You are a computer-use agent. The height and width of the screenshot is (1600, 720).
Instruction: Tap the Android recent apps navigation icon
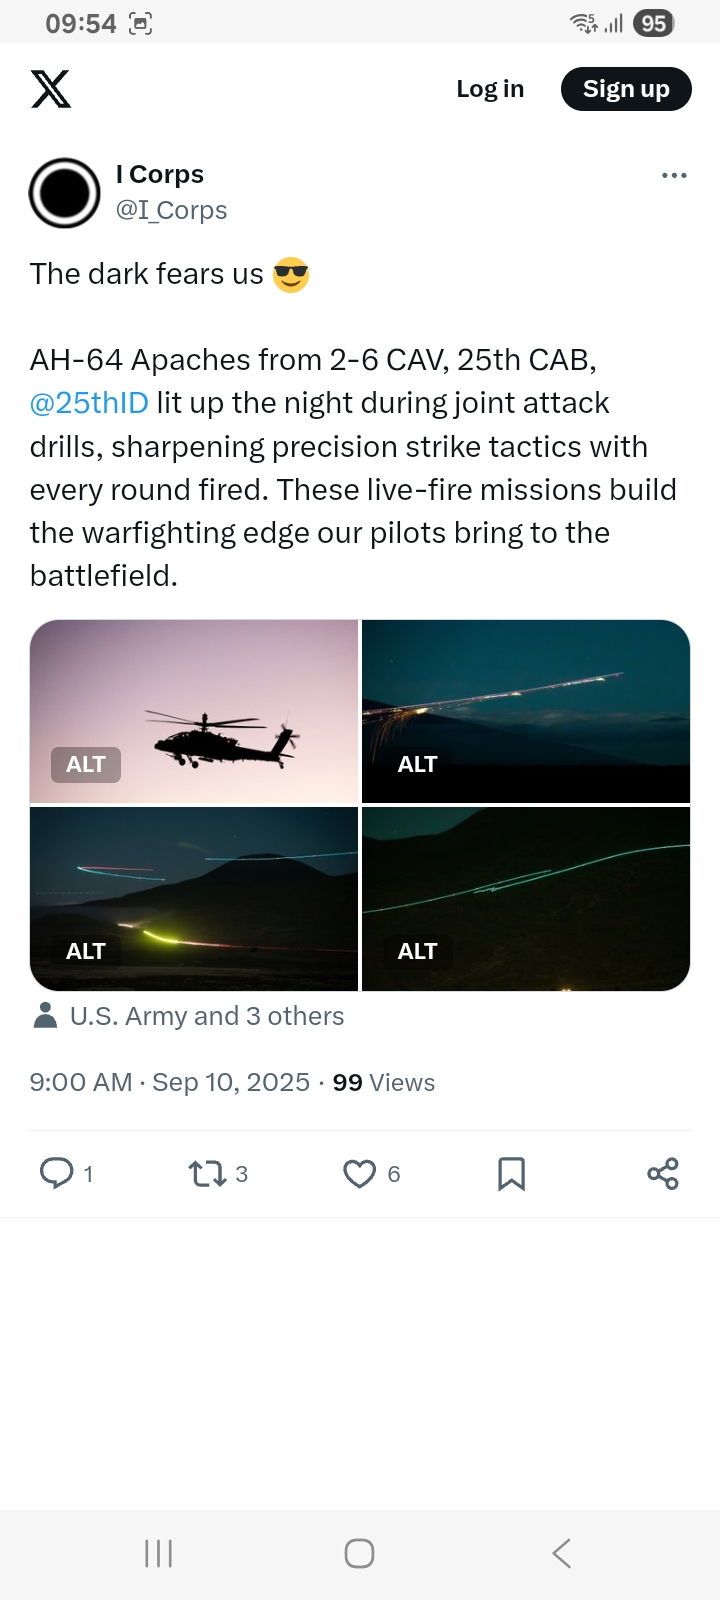click(159, 1553)
